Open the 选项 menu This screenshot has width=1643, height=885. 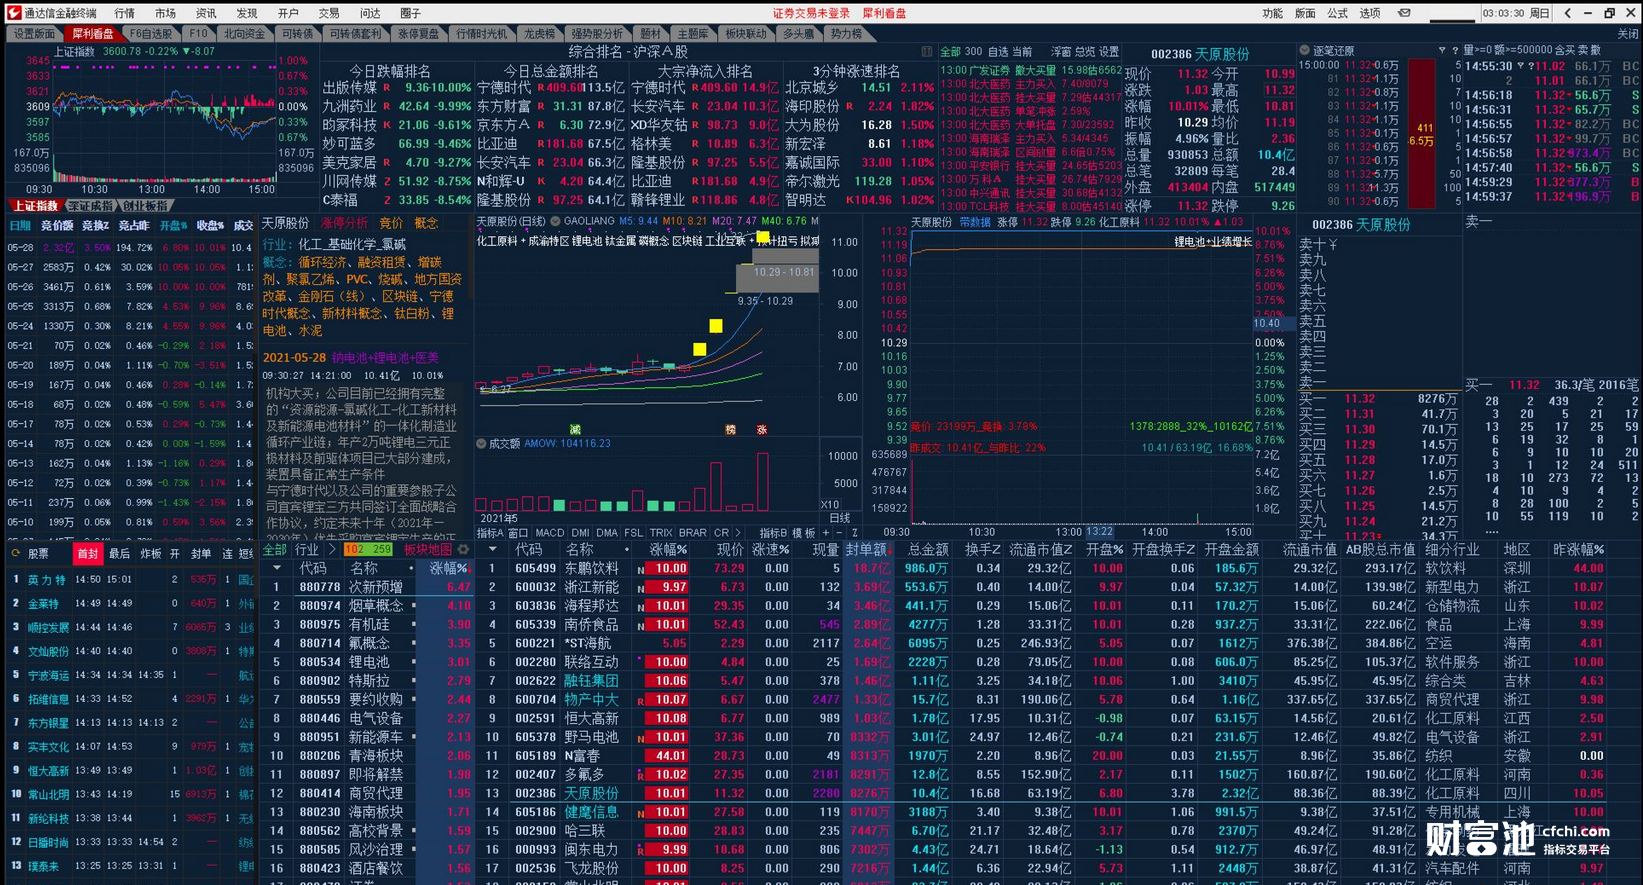pos(1370,13)
